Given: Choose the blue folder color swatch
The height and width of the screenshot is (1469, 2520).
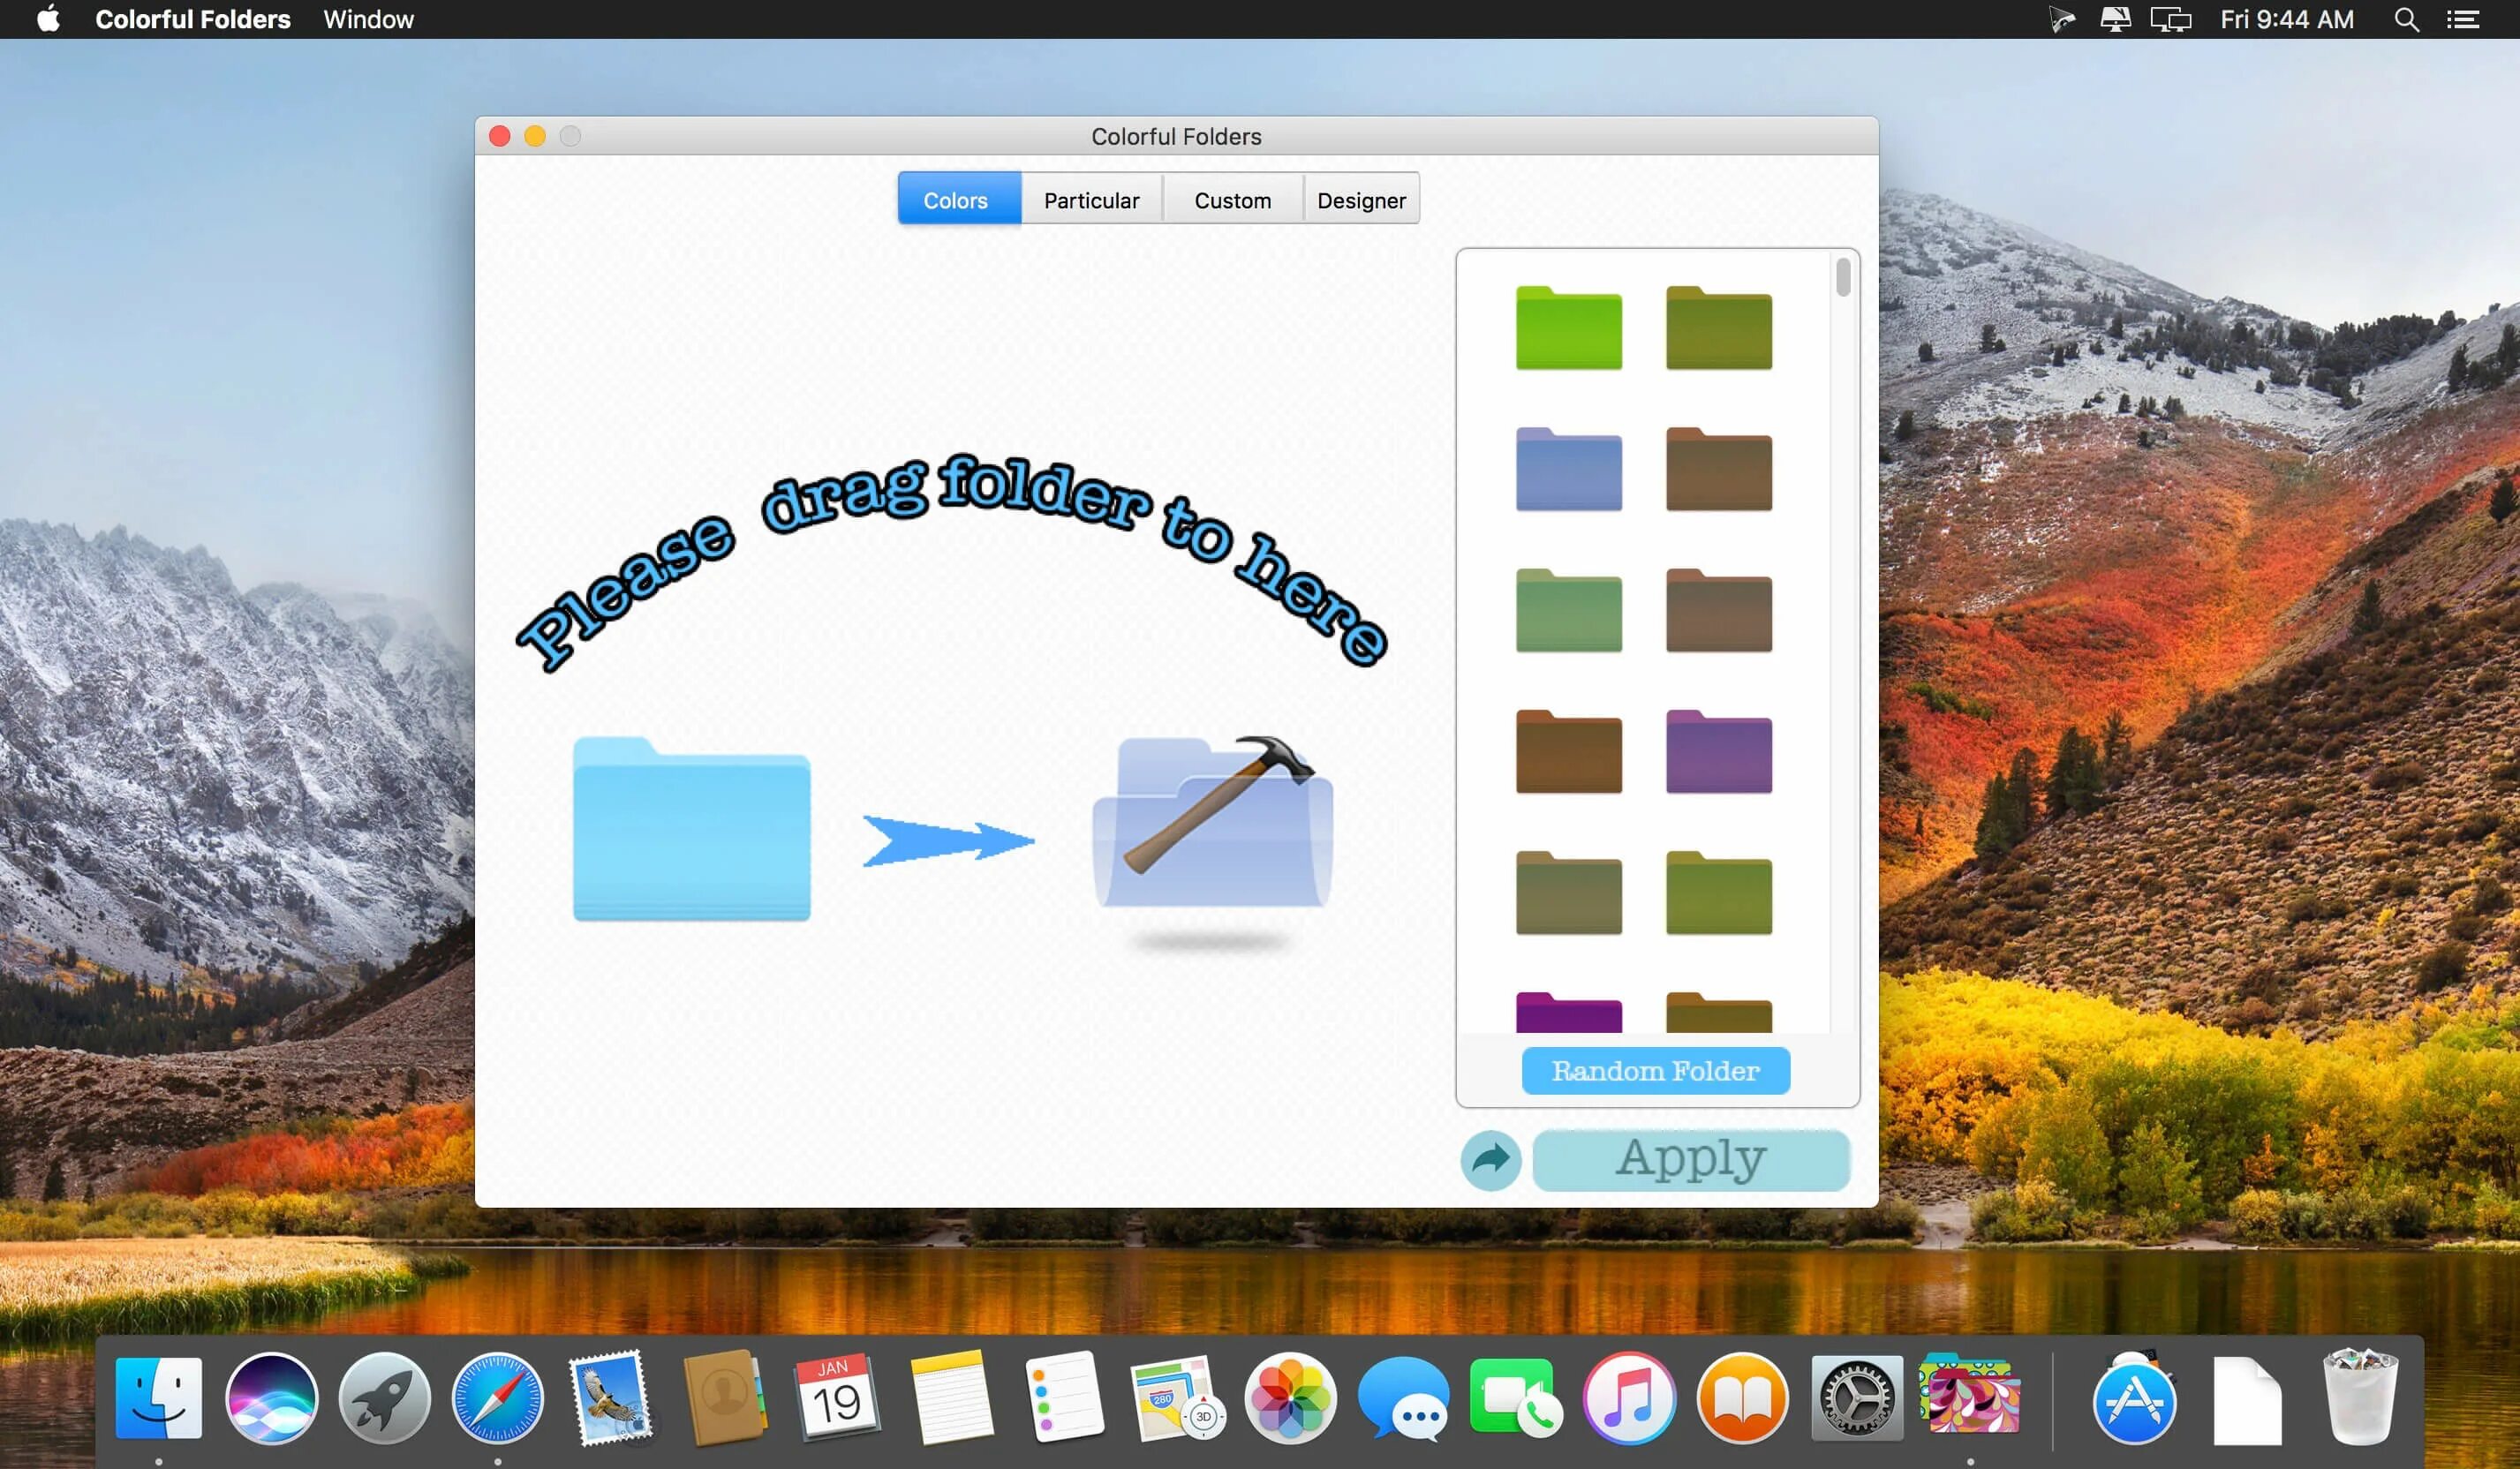Looking at the screenshot, I should click(1568, 470).
